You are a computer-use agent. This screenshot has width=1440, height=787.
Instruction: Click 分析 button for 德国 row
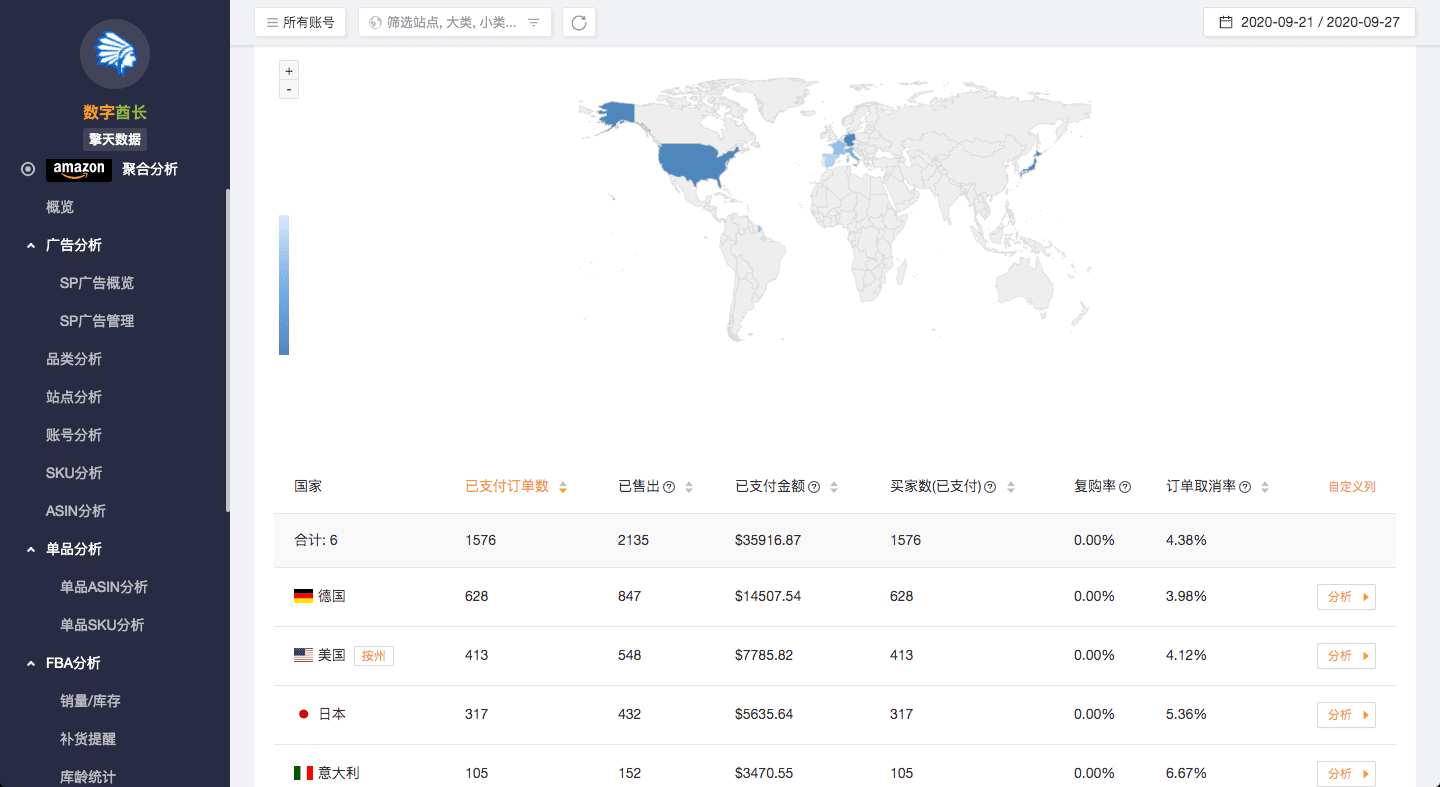[x=1345, y=597]
